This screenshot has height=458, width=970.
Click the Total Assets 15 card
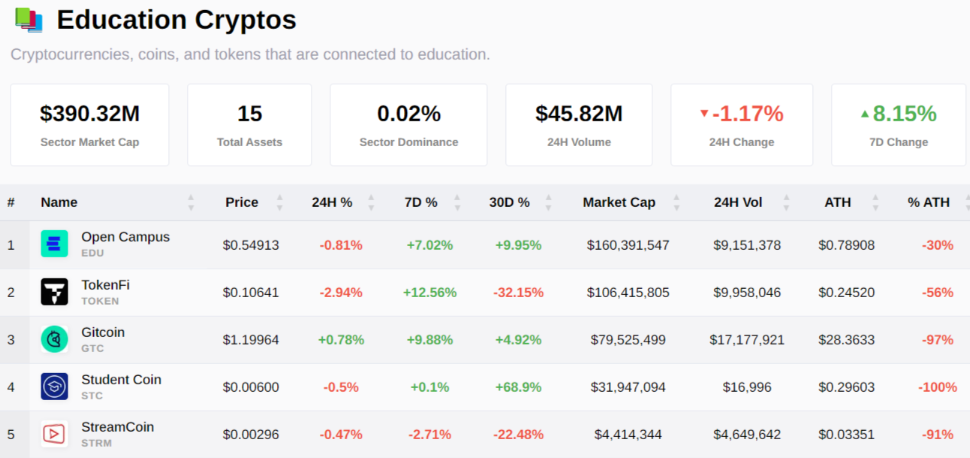click(x=249, y=125)
